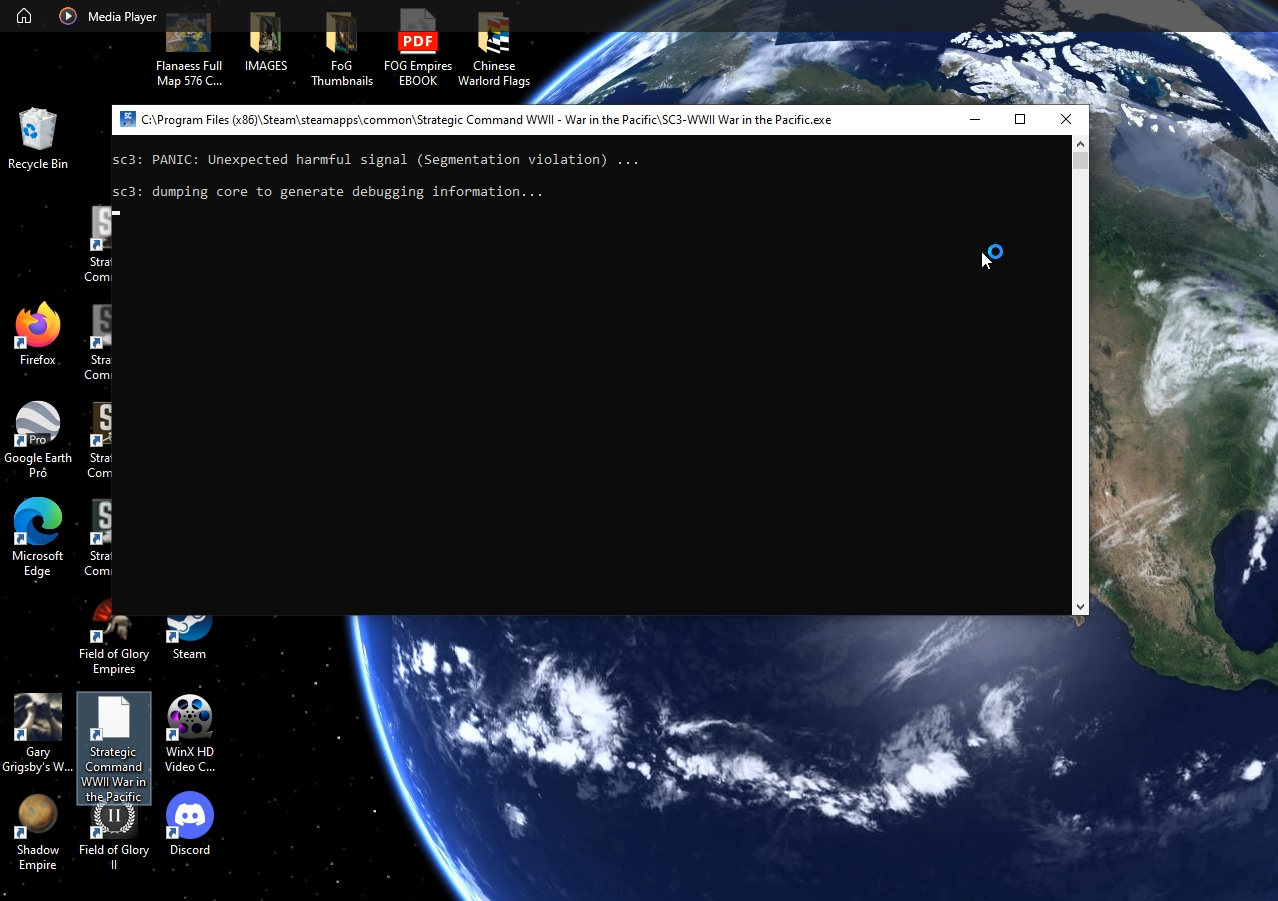
Task: Open the Recycle Bin desktop icon
Action: point(38,139)
